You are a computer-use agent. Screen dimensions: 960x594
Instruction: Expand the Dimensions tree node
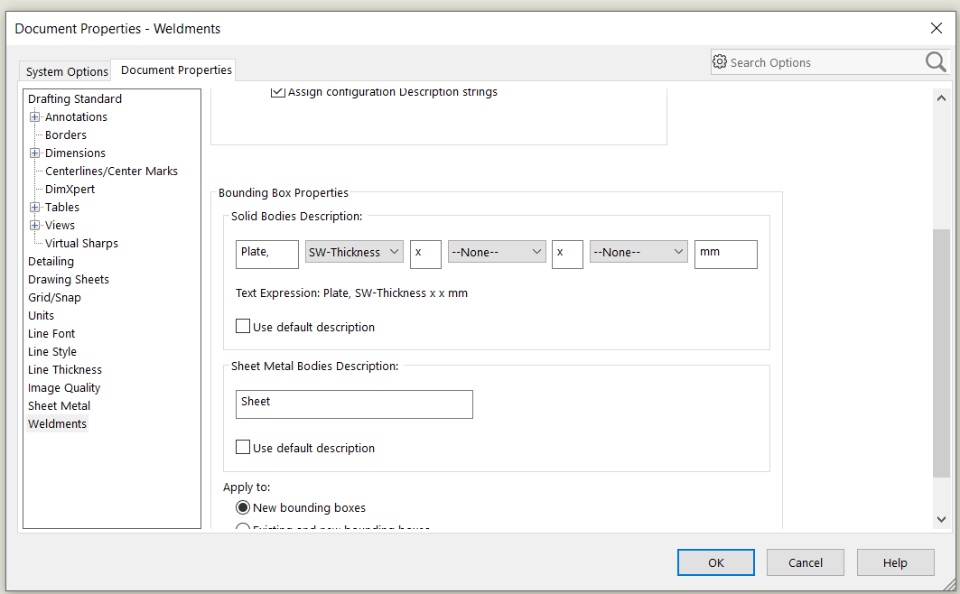[x=35, y=153]
